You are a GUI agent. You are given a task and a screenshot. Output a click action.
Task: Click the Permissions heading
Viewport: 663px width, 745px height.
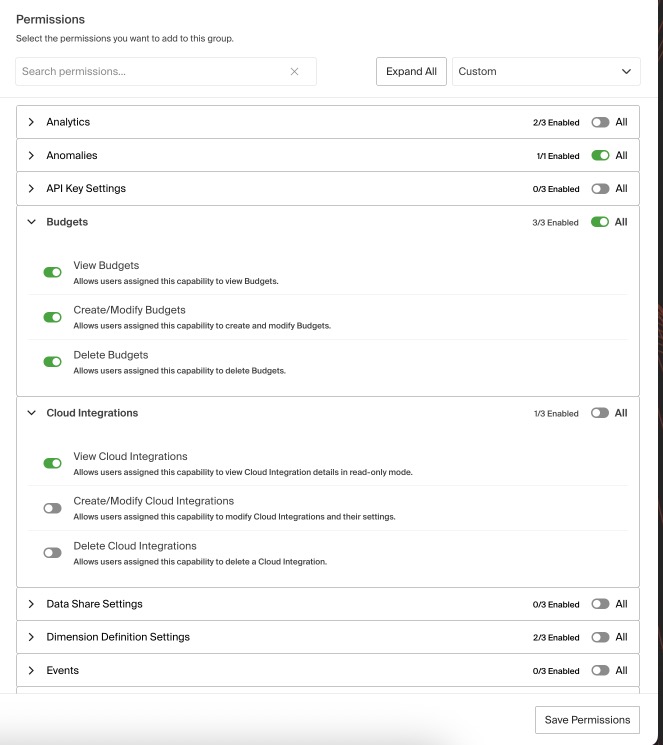50,19
